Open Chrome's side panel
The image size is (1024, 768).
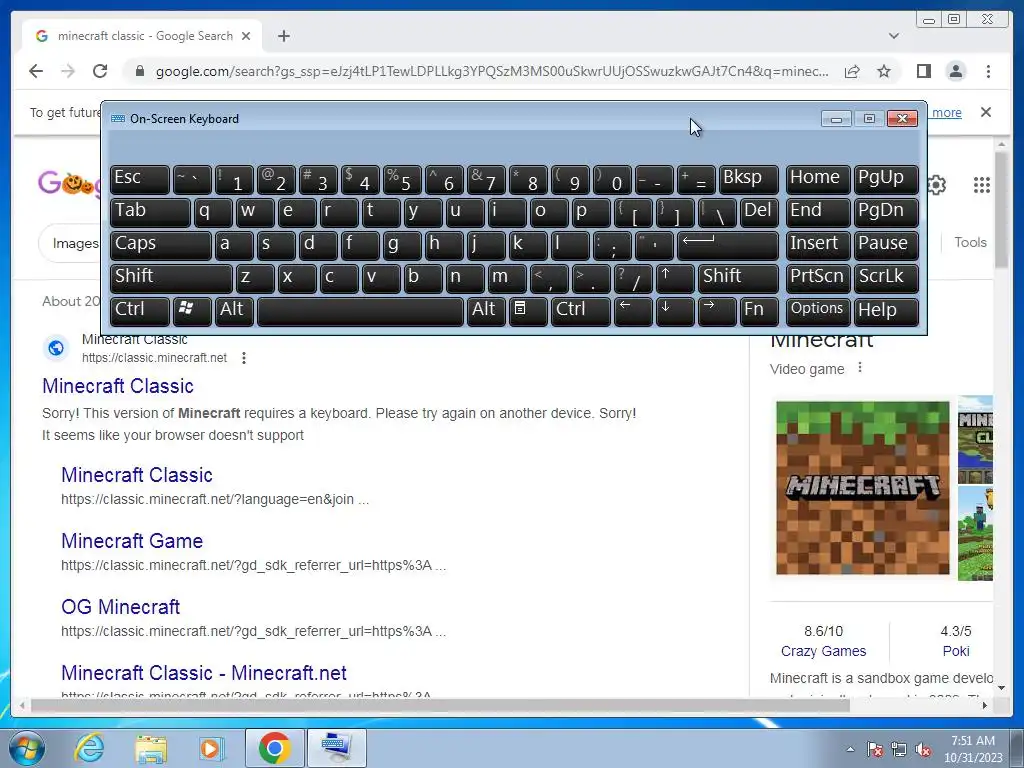point(923,71)
